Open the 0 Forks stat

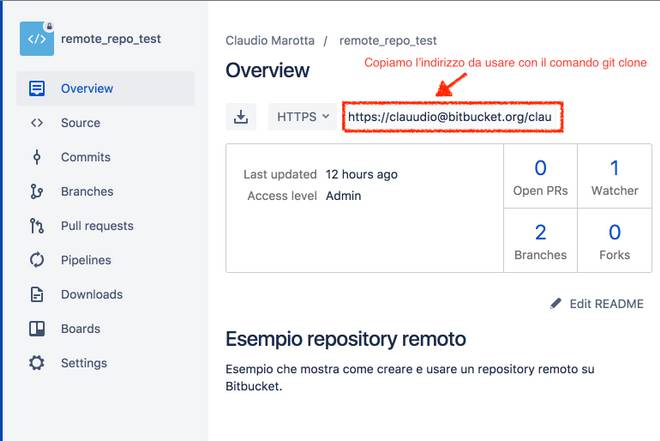pos(614,241)
